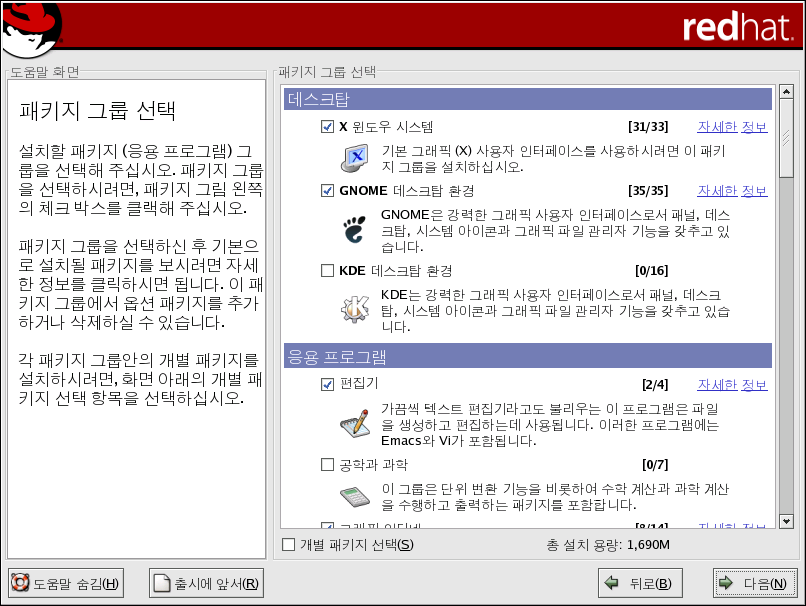Click the X Window System package icon
Viewport: 806px width, 606px height.
(x=354, y=157)
